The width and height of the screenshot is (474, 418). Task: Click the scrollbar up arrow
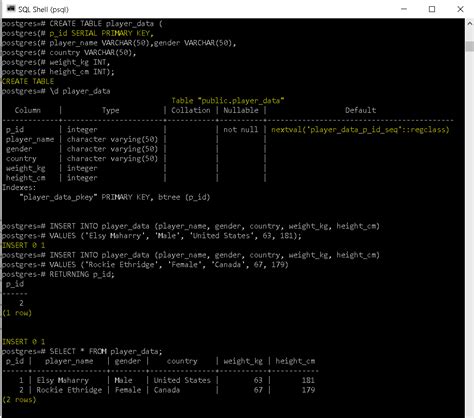470,23
